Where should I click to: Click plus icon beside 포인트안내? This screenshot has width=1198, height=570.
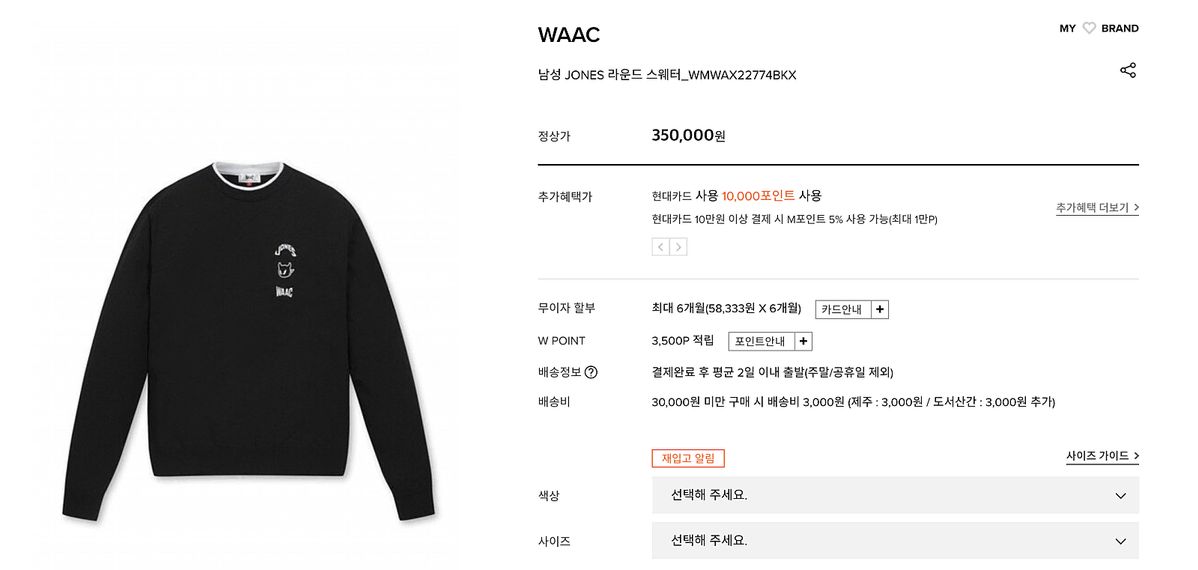[x=803, y=342]
